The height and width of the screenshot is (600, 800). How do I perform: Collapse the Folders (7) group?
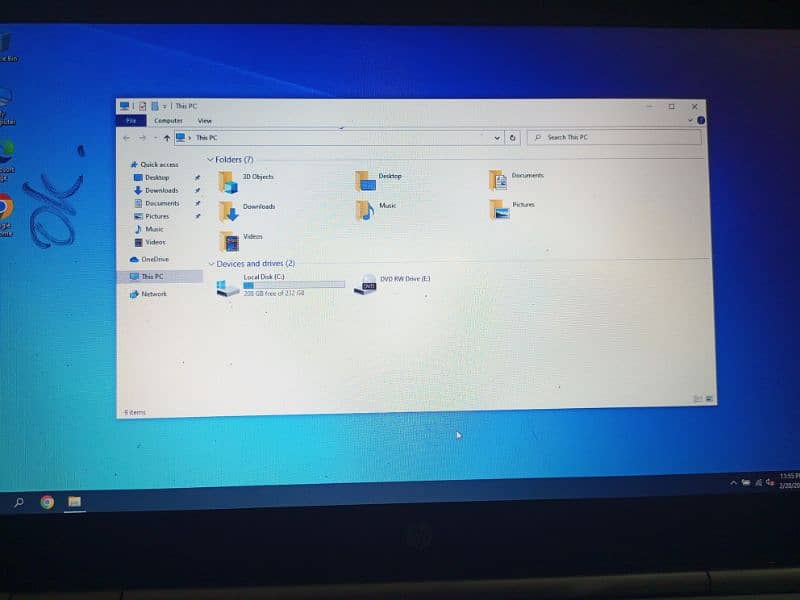211,160
